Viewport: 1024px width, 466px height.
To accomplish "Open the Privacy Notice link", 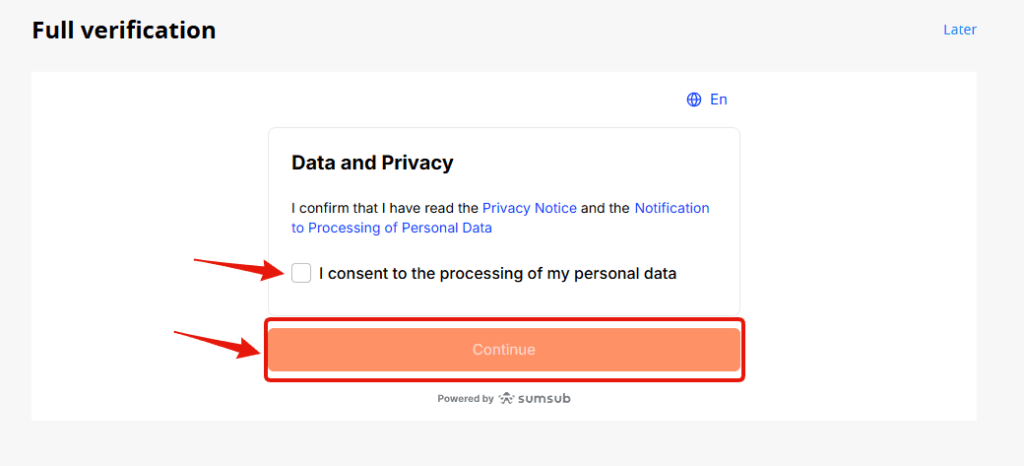I will point(529,208).
